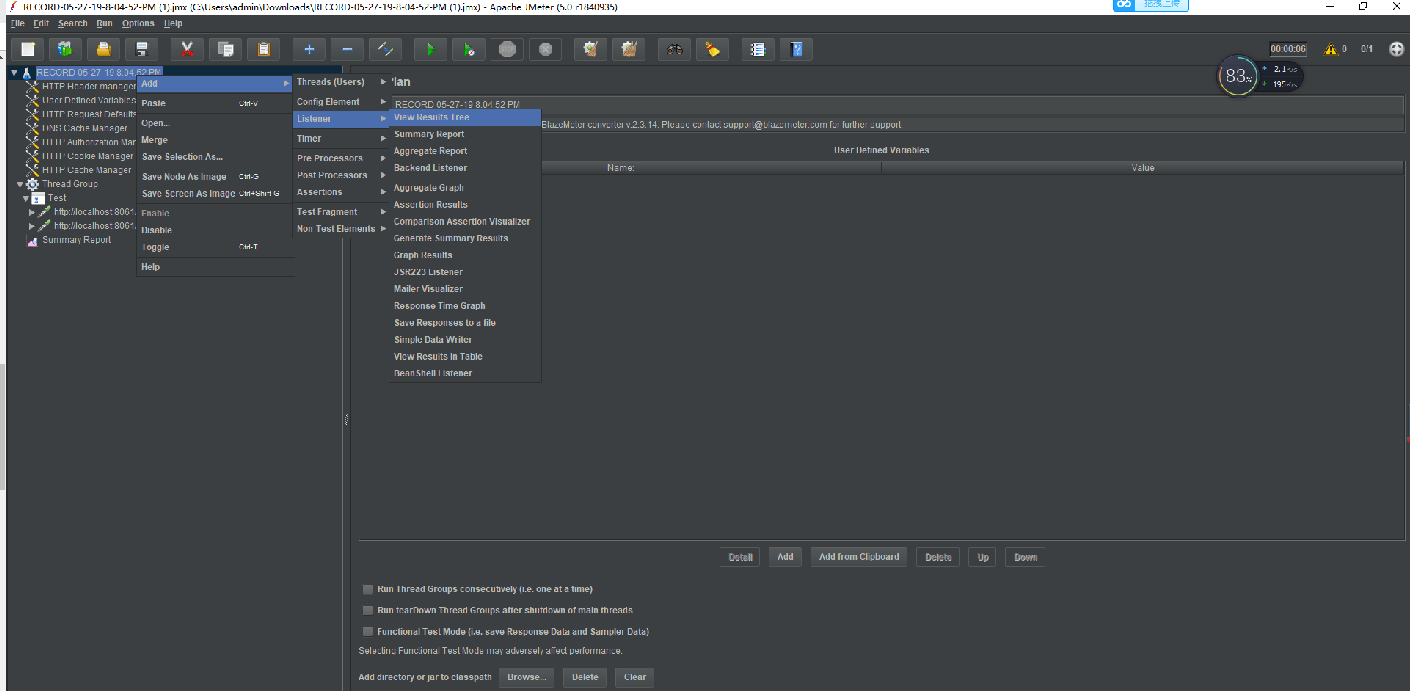The width and height of the screenshot is (1410, 691).
Task: Open Search with binoculars icon
Action: [x=675, y=49]
